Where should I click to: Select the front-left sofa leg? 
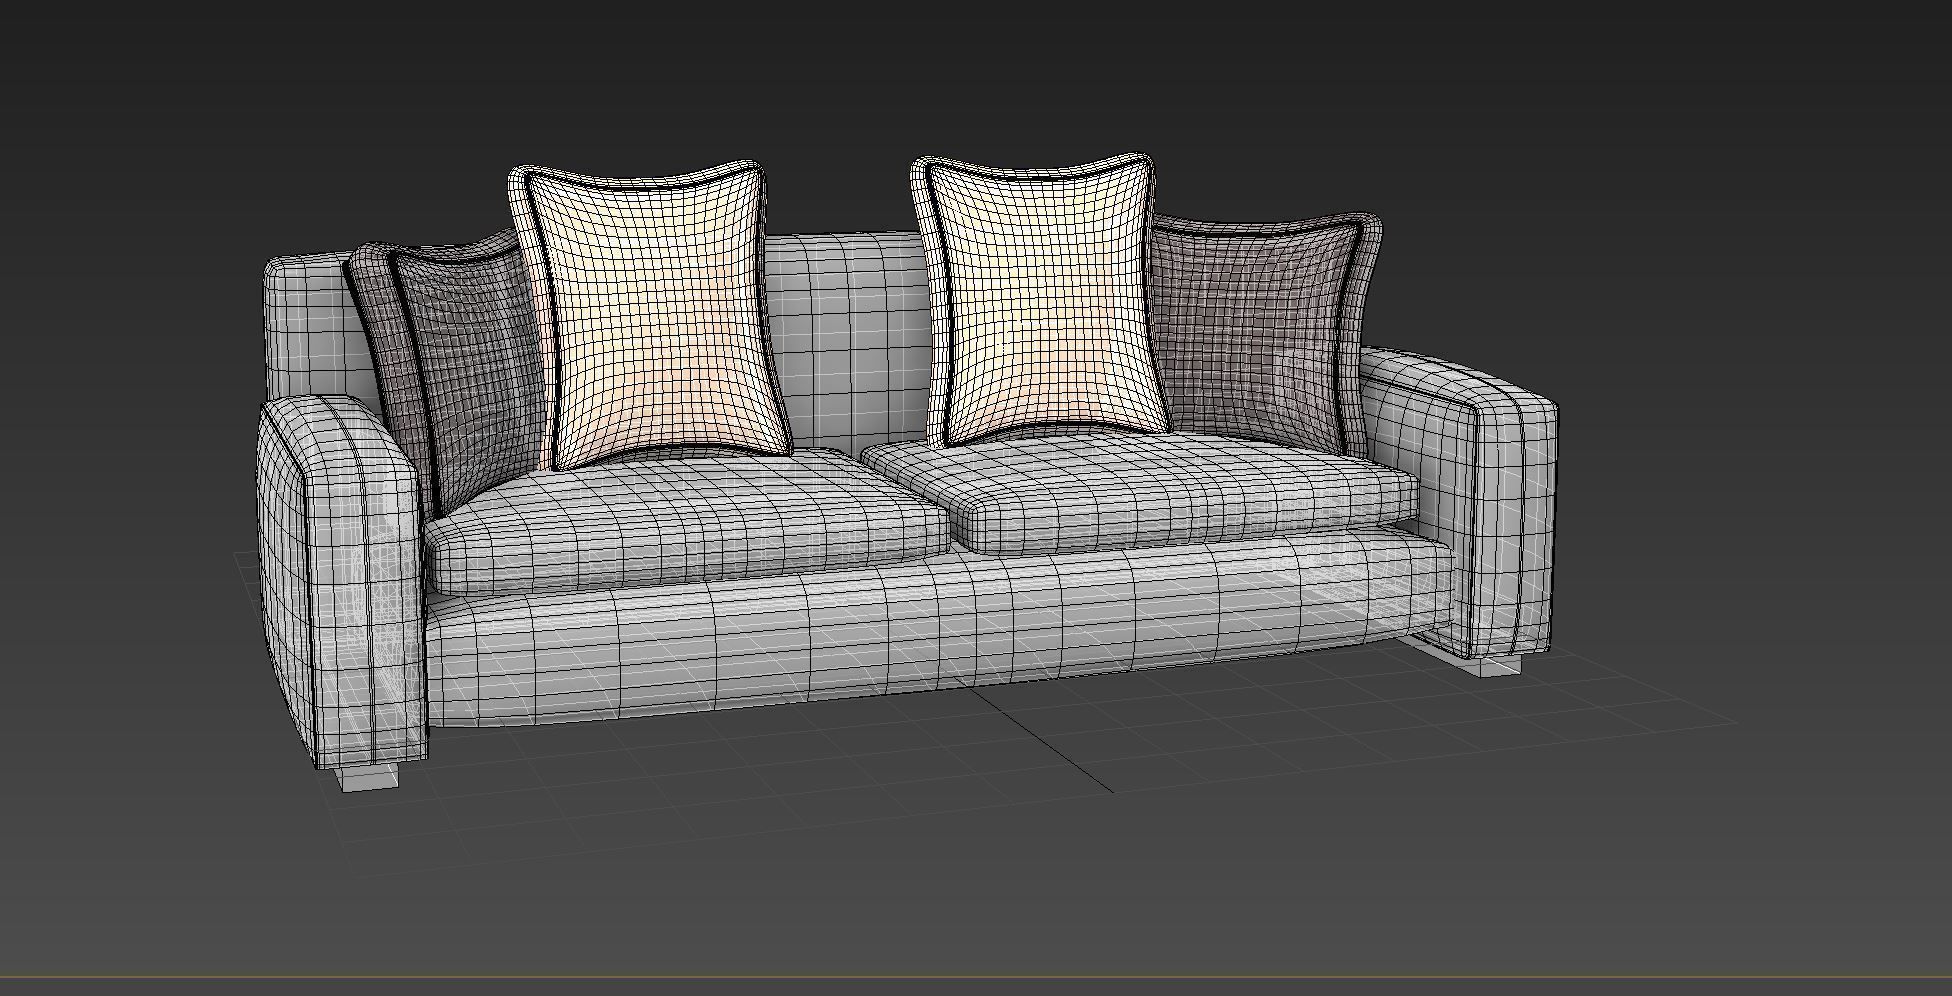[x=368, y=778]
